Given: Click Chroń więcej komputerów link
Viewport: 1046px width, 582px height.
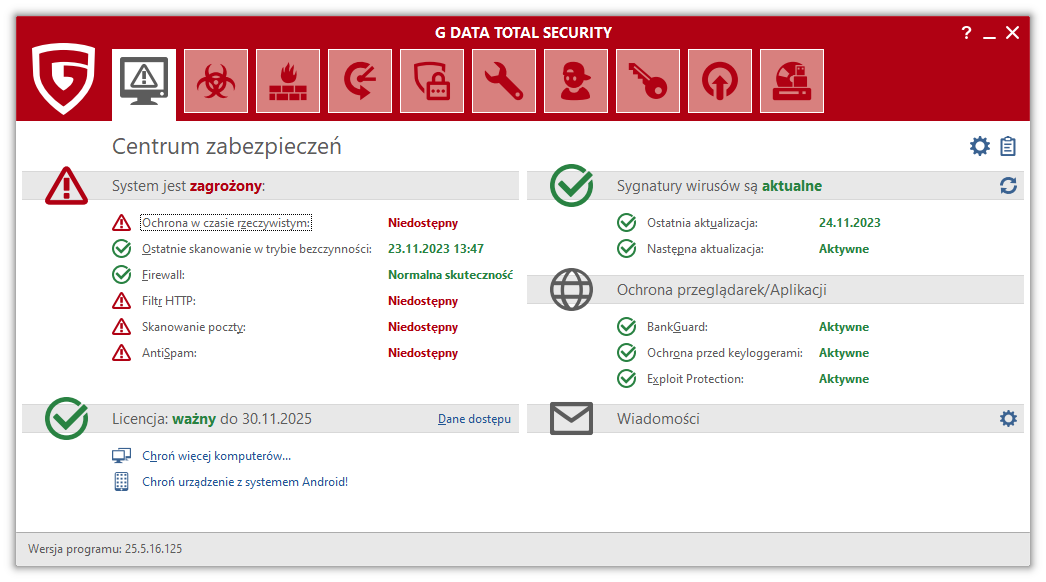Looking at the screenshot, I should [216, 456].
